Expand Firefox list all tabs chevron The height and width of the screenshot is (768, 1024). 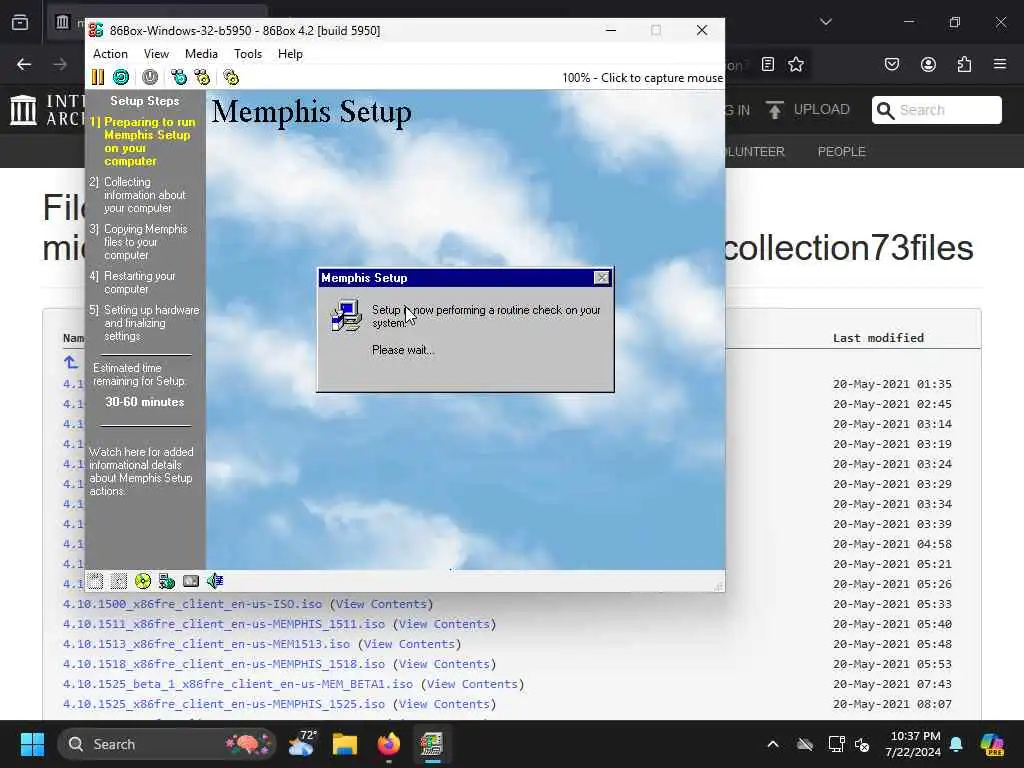tap(826, 22)
